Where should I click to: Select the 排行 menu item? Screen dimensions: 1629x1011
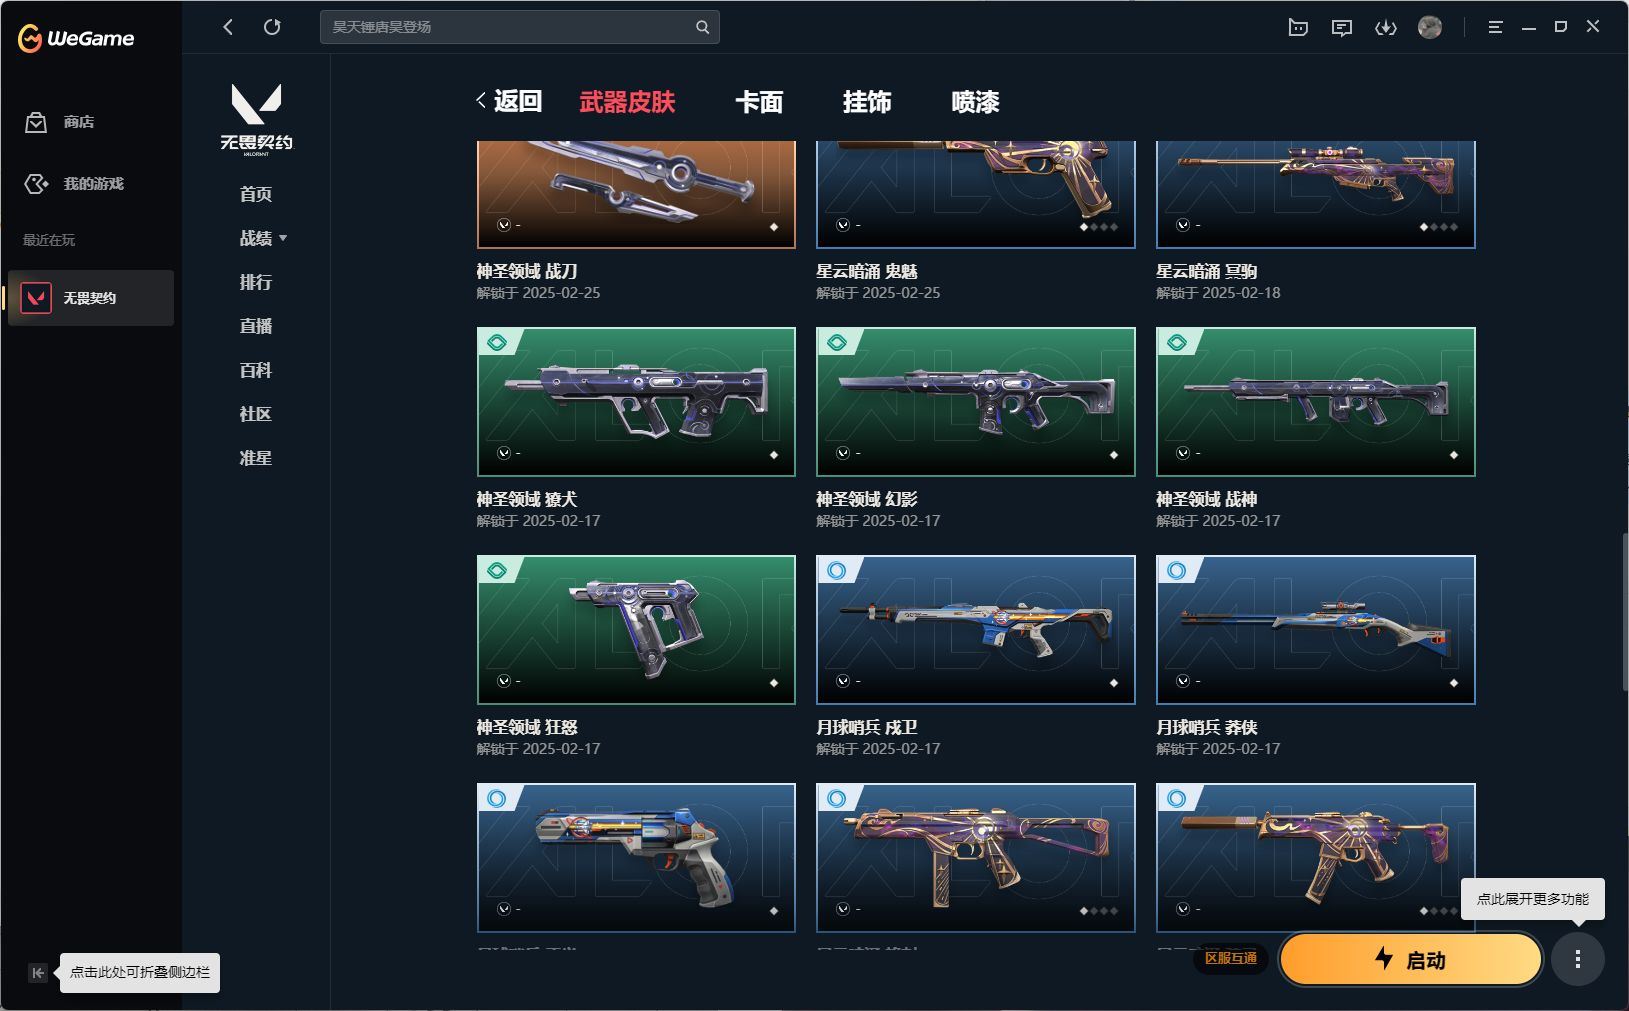pos(255,282)
